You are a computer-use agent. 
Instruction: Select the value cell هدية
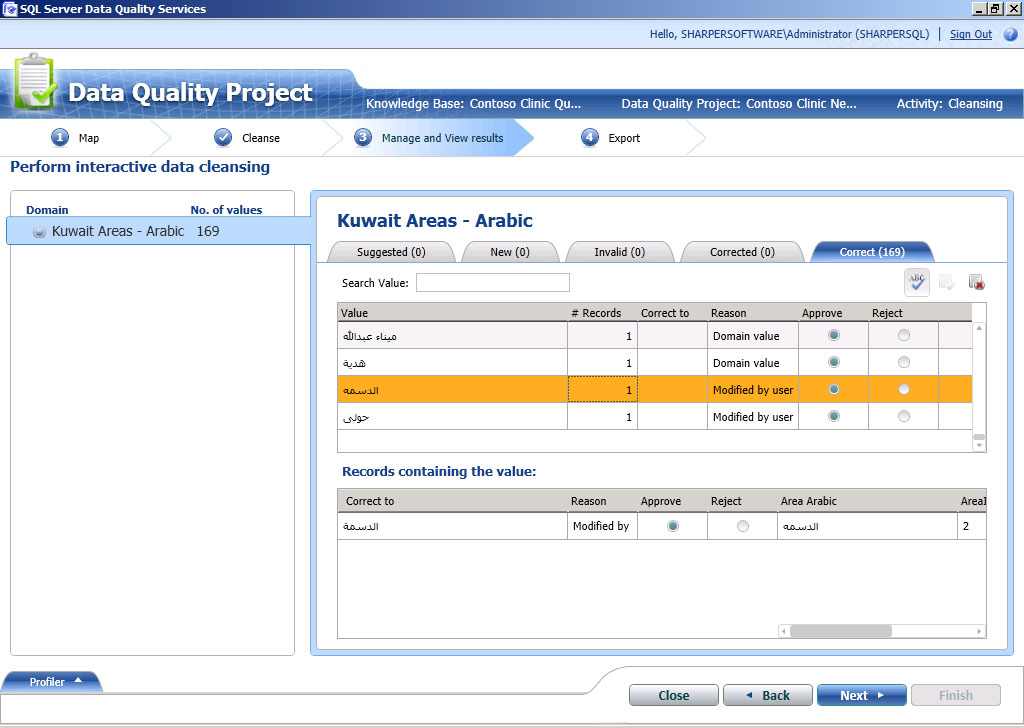tap(453, 362)
